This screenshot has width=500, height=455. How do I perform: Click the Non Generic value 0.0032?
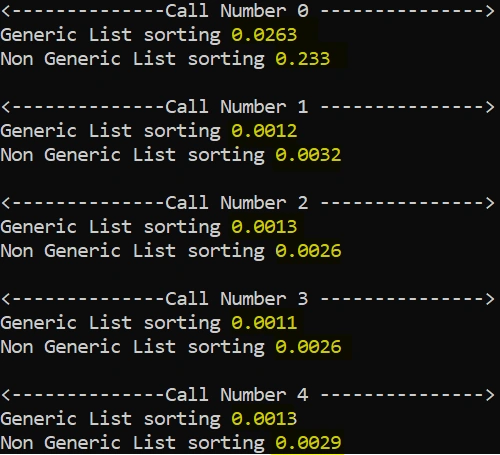click(308, 155)
